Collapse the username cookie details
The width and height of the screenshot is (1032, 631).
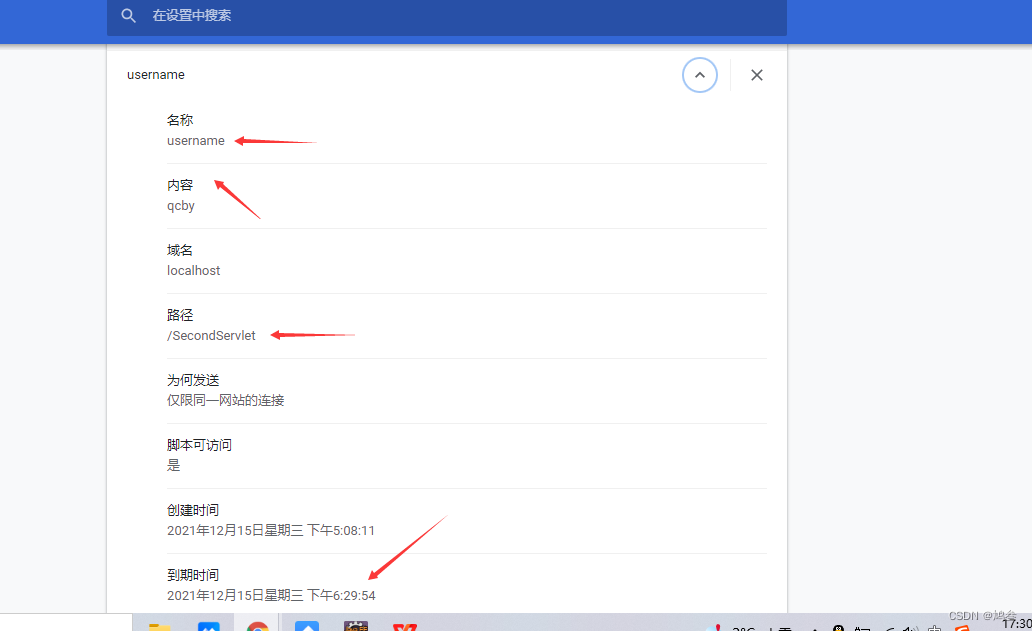pos(700,75)
